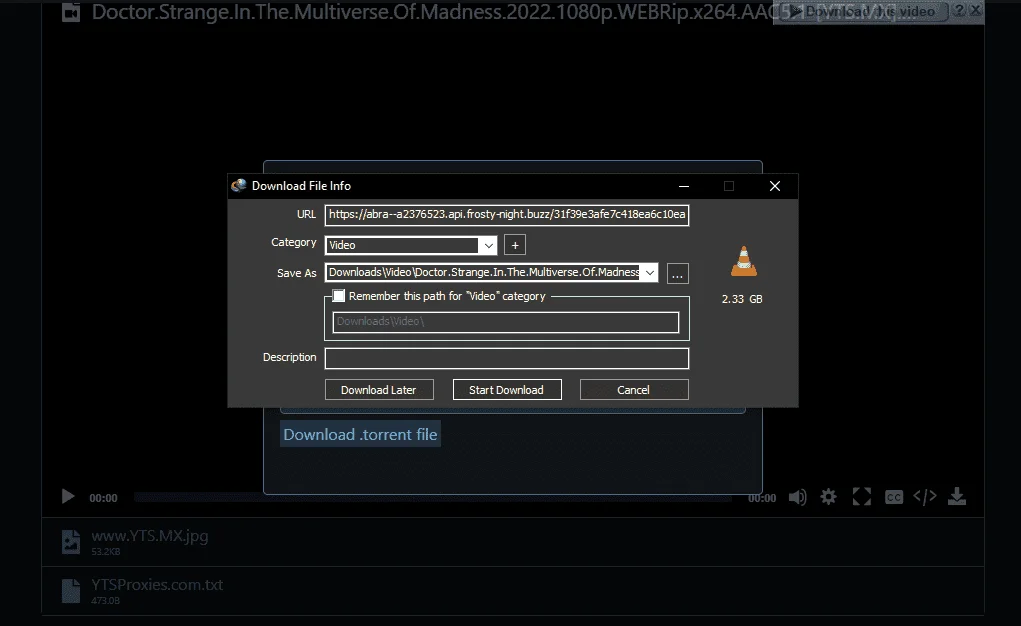This screenshot has width=1021, height=626.
Task: Close the Download this video panel
Action: [x=975, y=10]
